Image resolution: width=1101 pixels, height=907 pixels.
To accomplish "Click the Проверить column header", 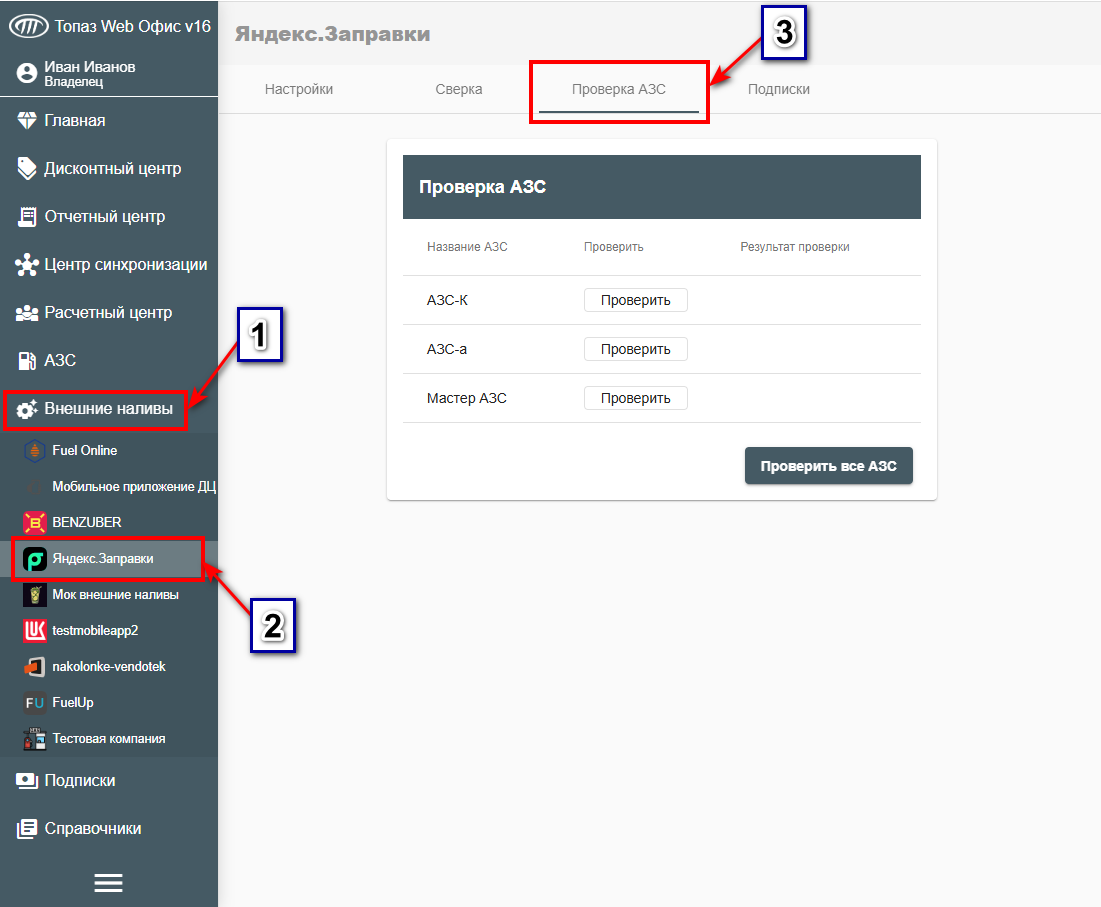I will click(614, 247).
